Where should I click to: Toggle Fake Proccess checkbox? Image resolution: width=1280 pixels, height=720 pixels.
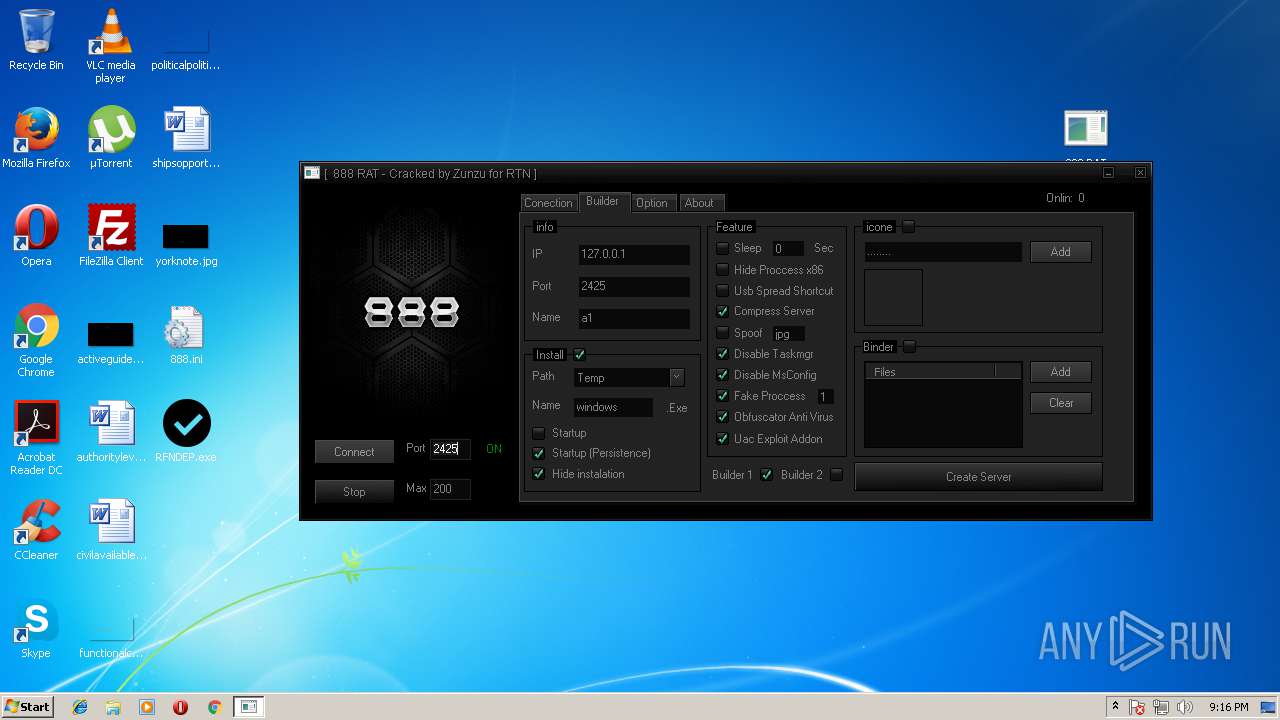point(722,396)
